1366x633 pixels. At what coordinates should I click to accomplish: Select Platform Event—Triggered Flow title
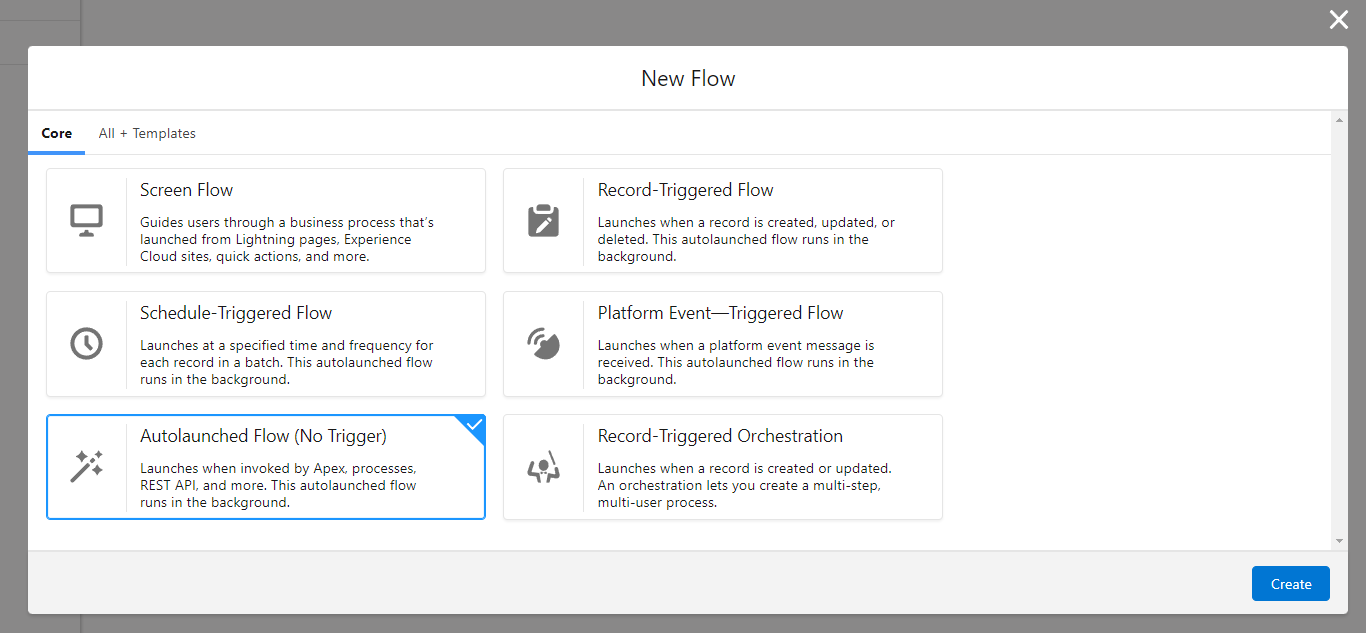[x=721, y=313]
